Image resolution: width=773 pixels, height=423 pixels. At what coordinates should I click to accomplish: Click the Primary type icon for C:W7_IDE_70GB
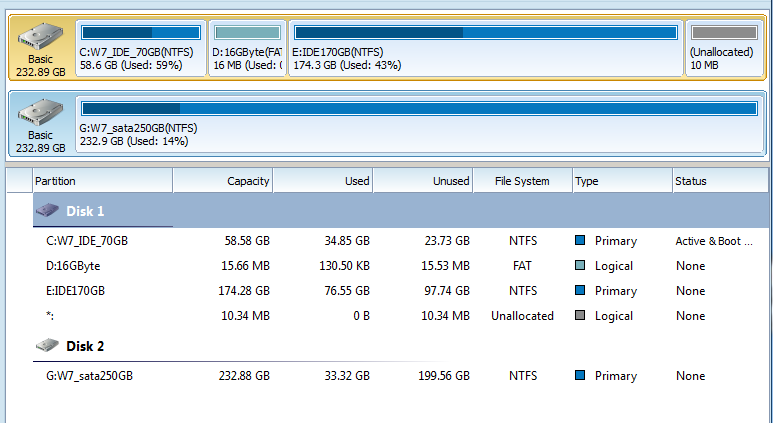click(580, 241)
